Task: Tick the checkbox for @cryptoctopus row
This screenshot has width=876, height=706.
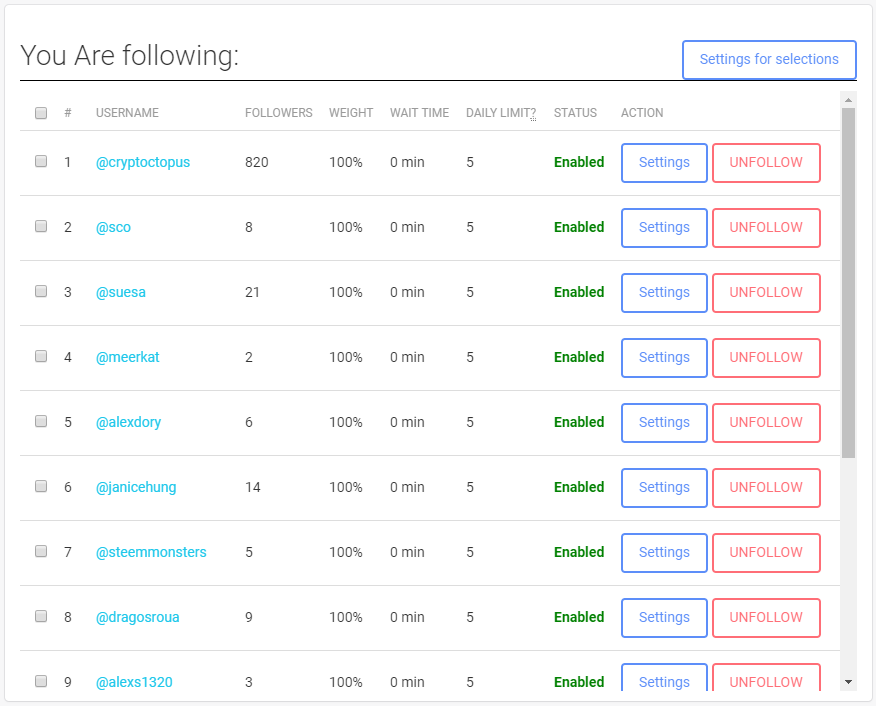Action: pos(41,161)
